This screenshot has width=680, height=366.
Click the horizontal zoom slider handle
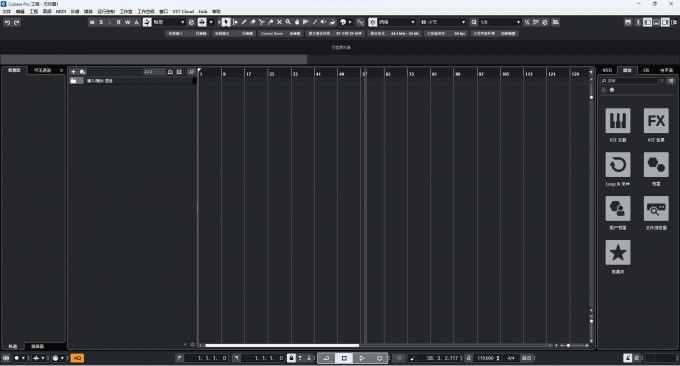pyautogui.click(x=568, y=346)
